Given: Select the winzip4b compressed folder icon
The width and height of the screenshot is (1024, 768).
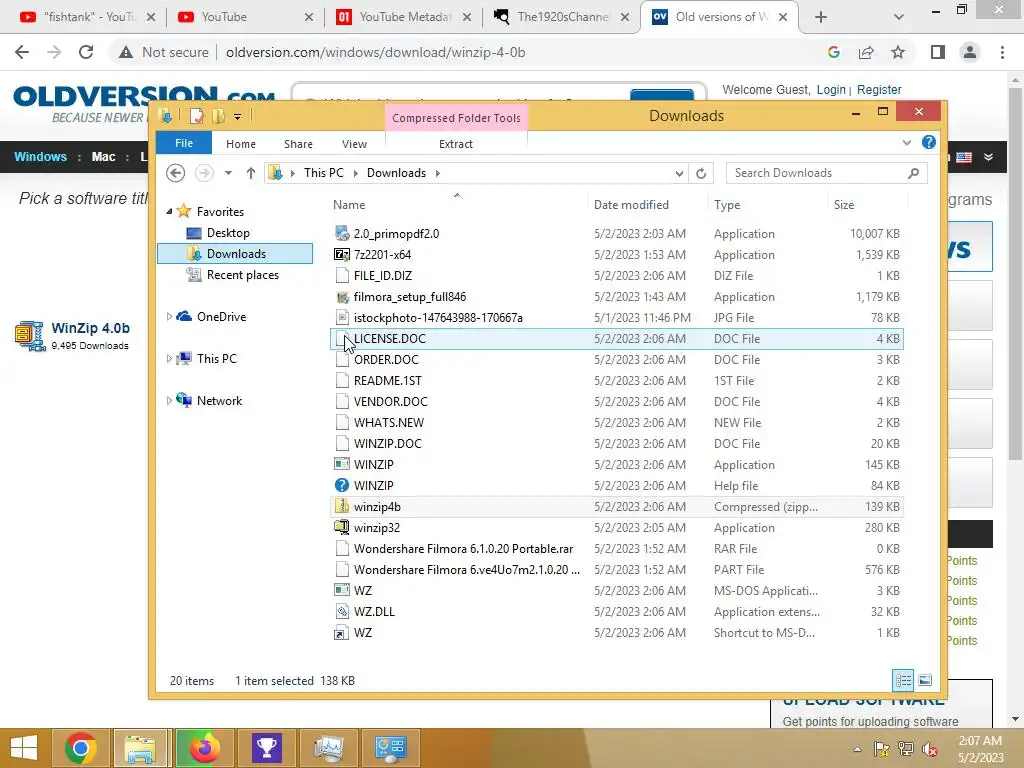Looking at the screenshot, I should point(342,506).
